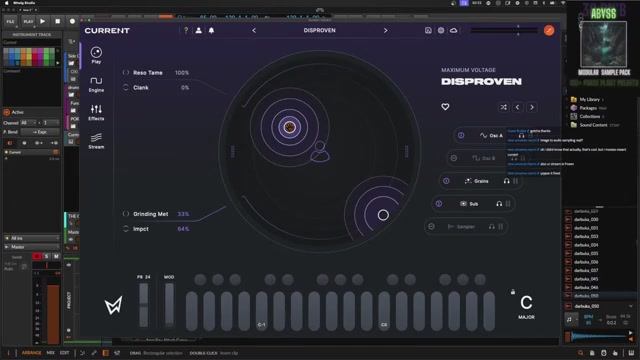This screenshot has width=640, height=360.
Task: Solo Grains with its headphones icon
Action: pyautogui.click(x=507, y=181)
